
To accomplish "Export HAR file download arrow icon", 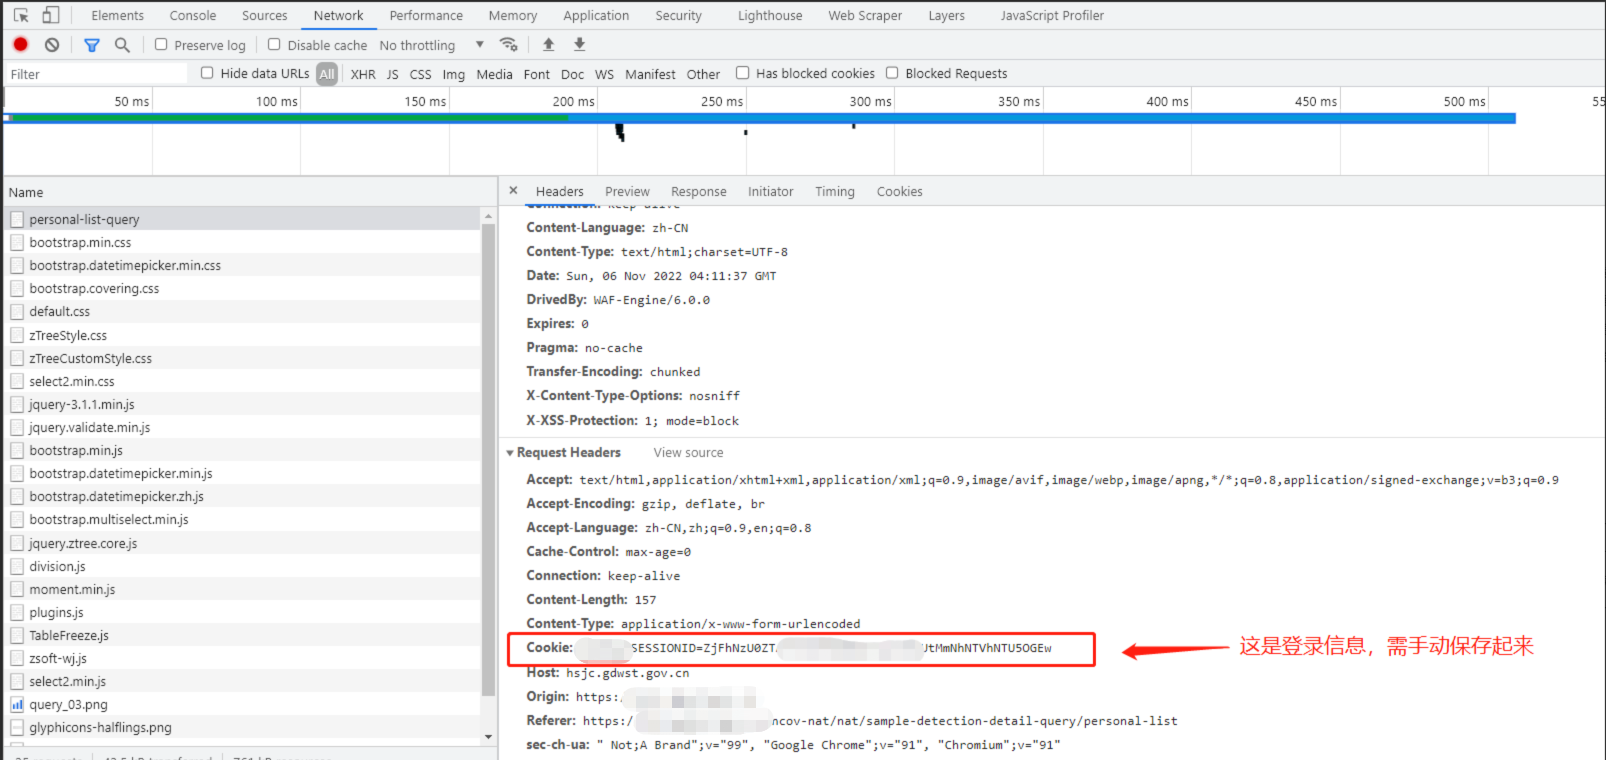I will point(579,44).
